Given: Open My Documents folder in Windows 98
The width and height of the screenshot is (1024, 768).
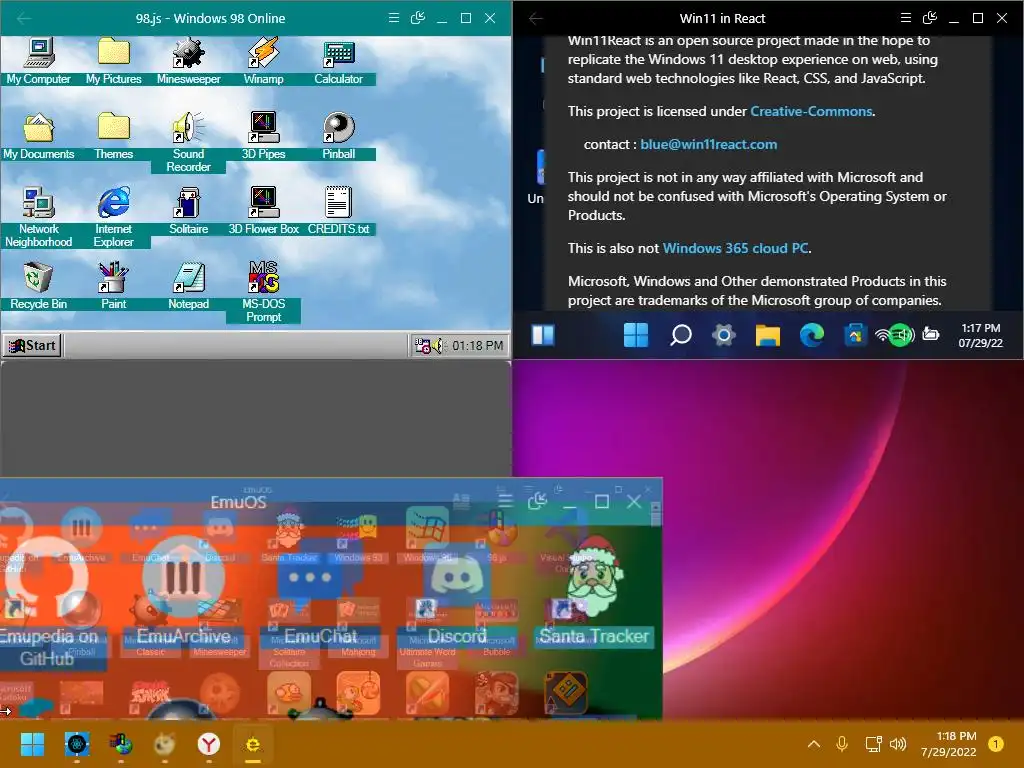Looking at the screenshot, I should click(x=39, y=136).
